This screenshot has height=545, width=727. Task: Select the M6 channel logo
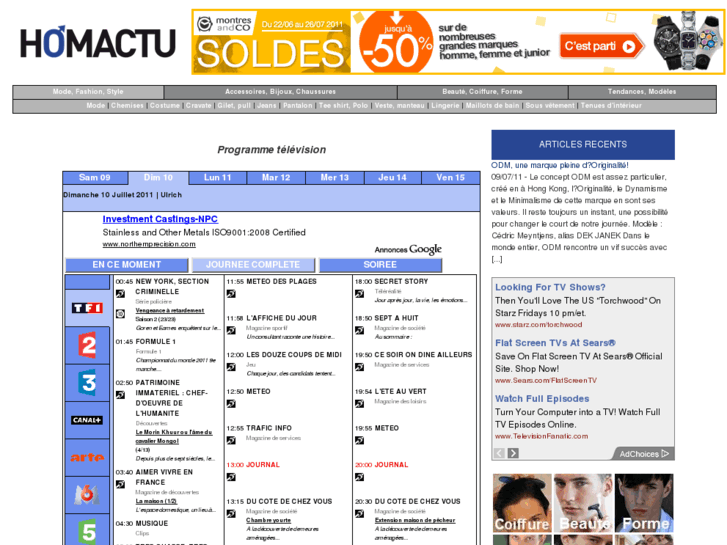point(87,495)
